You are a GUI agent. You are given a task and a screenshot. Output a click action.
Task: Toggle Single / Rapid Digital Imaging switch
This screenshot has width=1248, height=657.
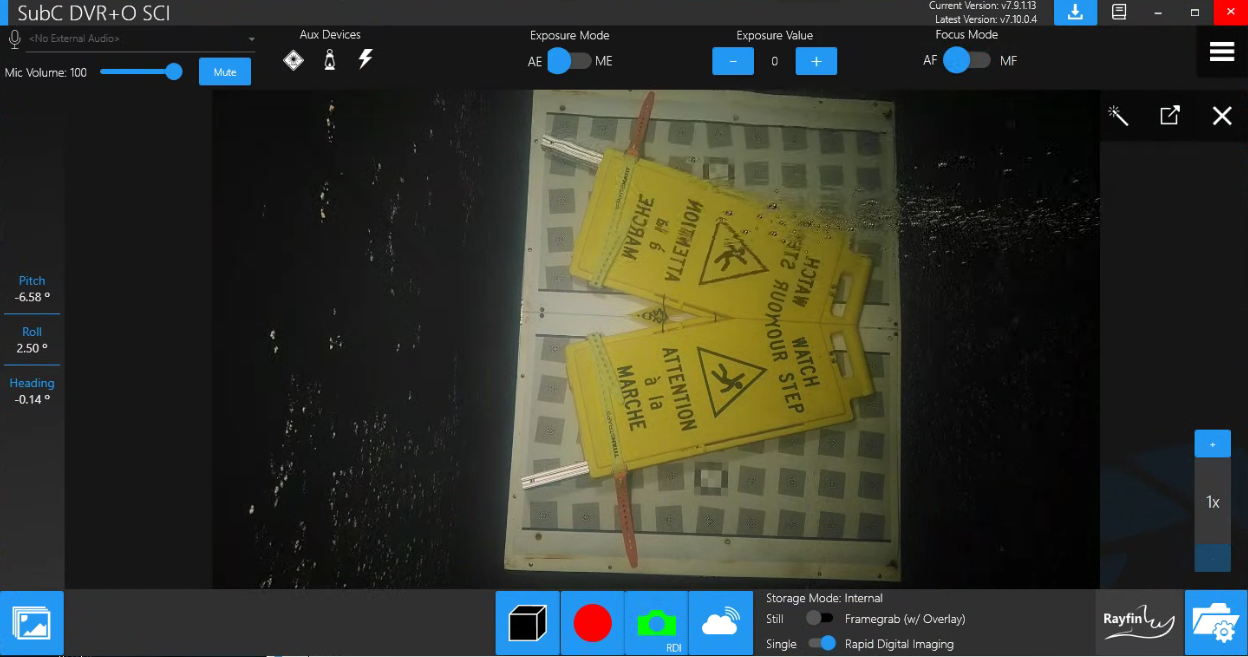[x=822, y=644]
